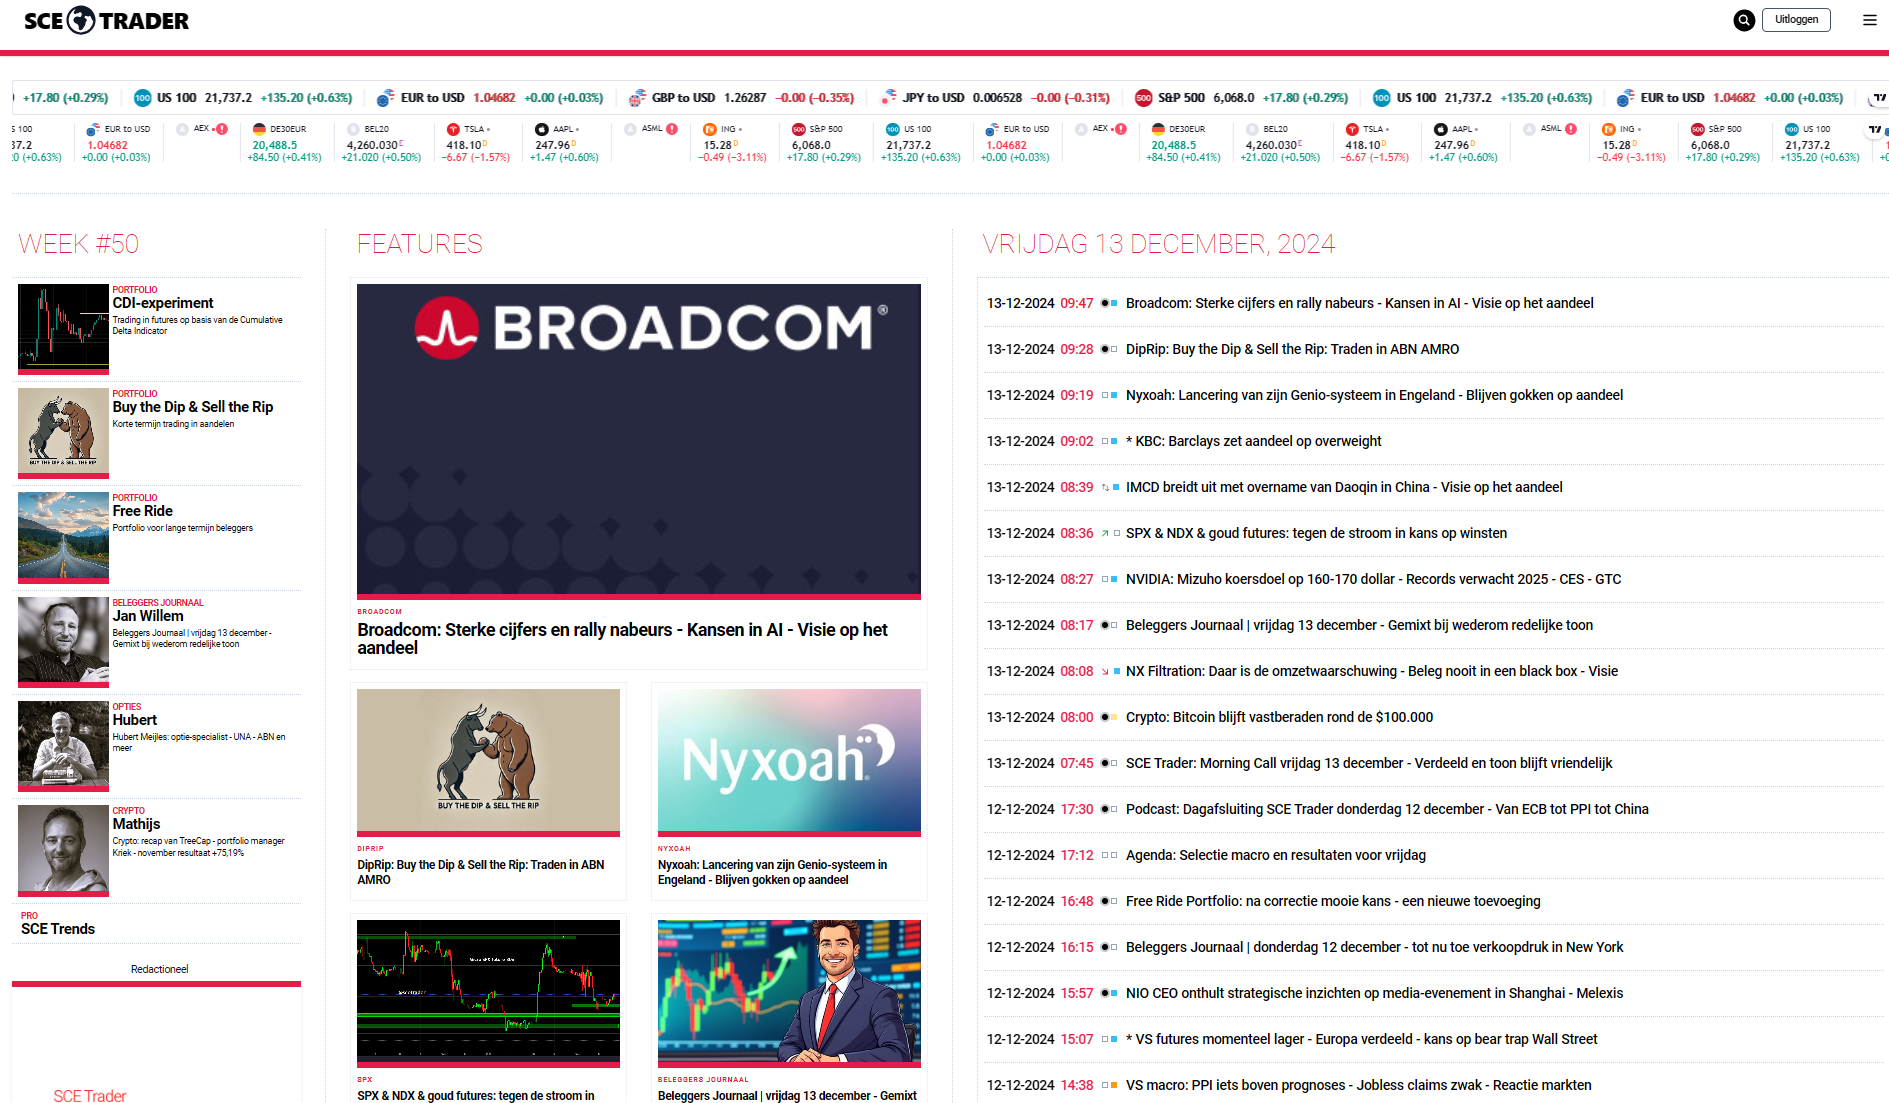Click the CDI-experiment chart thumbnail
The height and width of the screenshot is (1103, 1889).
point(63,329)
